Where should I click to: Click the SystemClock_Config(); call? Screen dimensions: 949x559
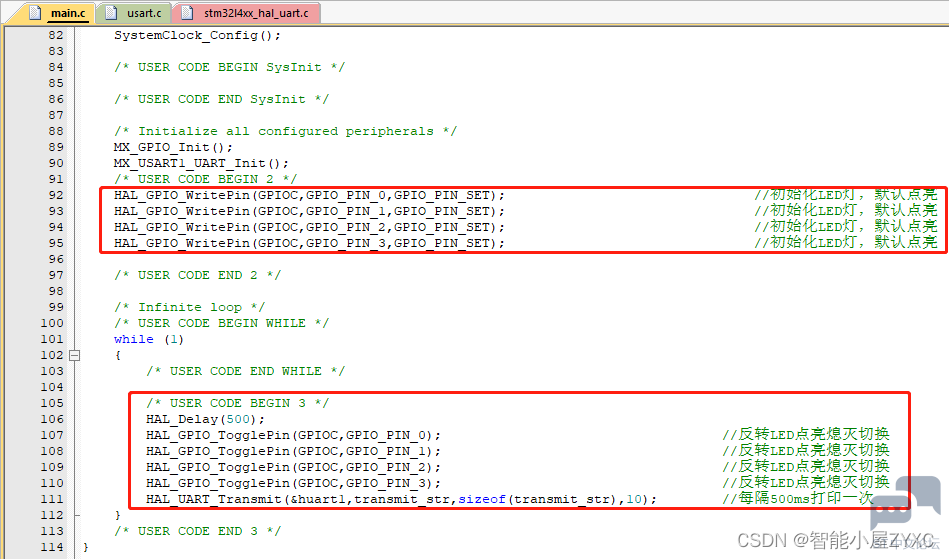[197, 35]
